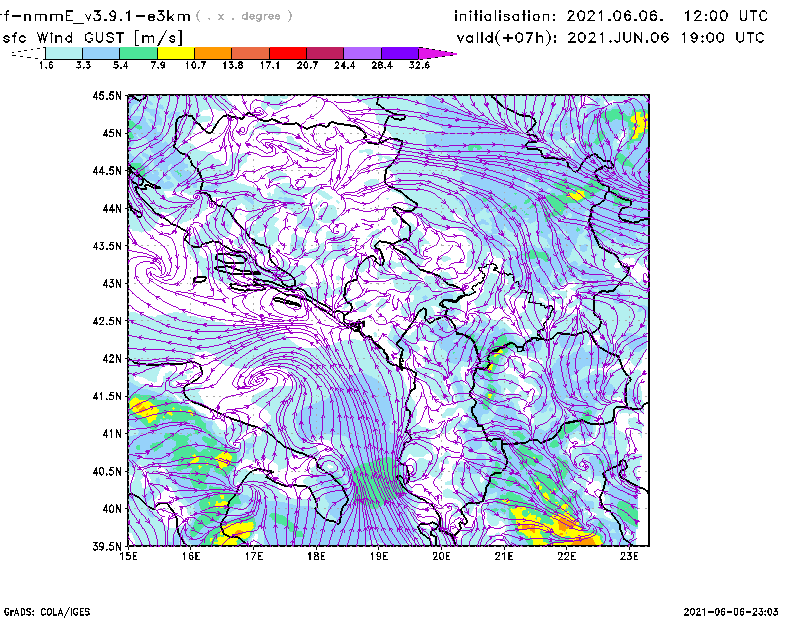Click the magenta arrow above 32.6 in legend
The height and width of the screenshot is (618, 800).
437,53
